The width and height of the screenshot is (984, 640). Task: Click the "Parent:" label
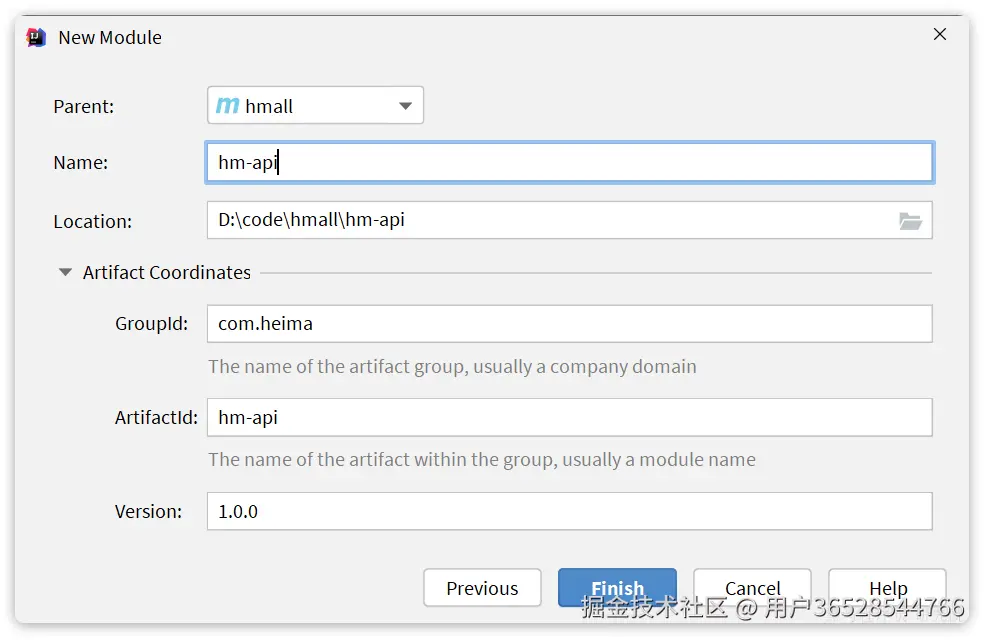click(84, 106)
